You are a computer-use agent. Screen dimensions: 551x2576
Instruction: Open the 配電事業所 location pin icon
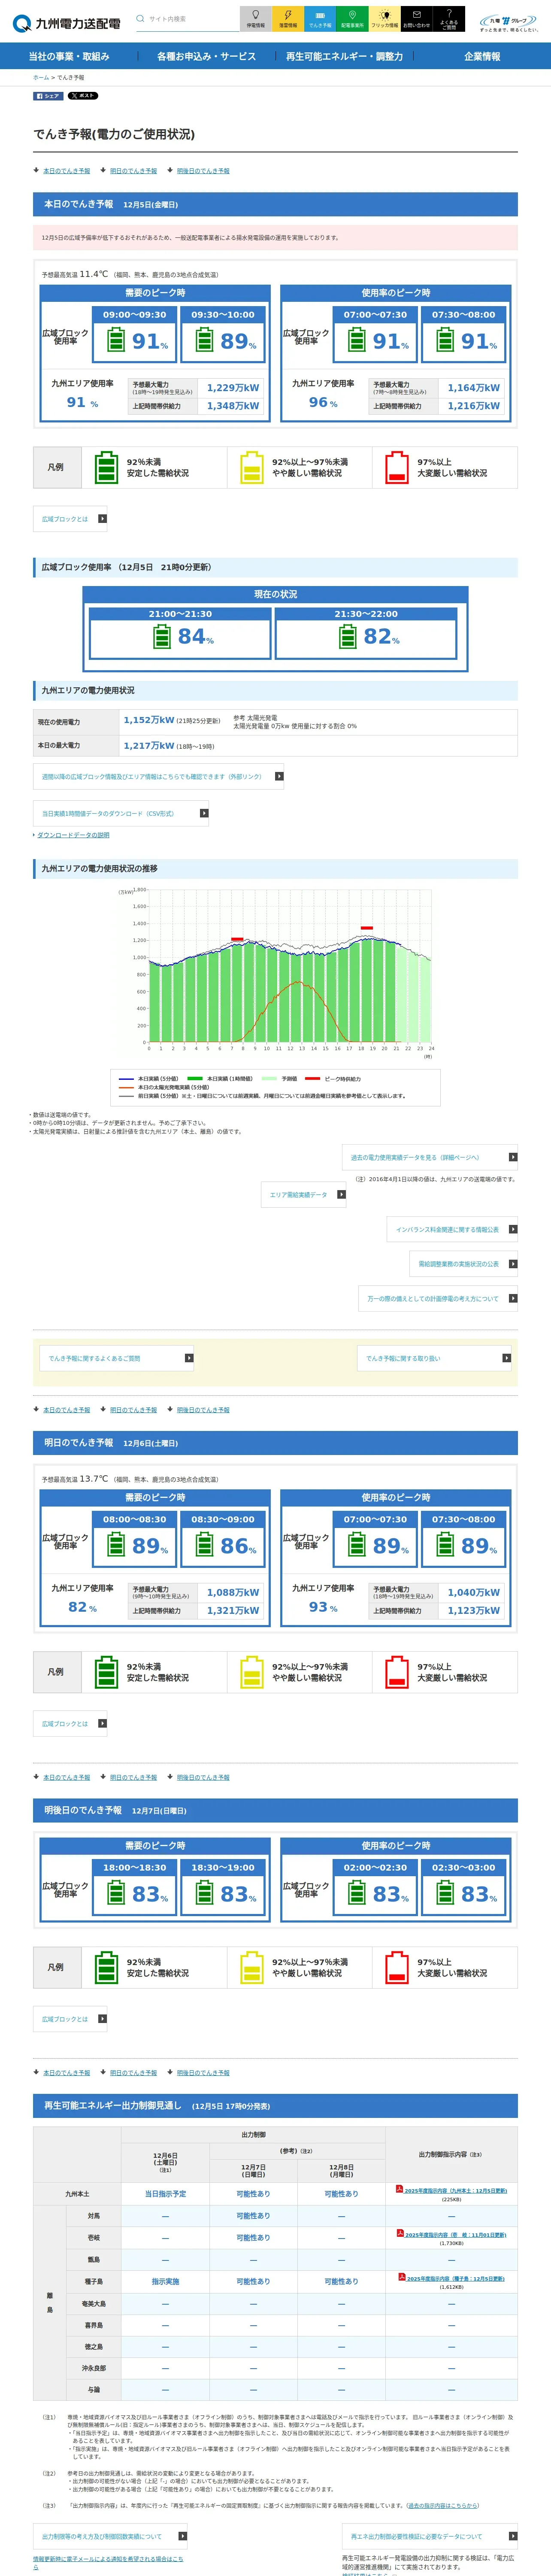352,19
